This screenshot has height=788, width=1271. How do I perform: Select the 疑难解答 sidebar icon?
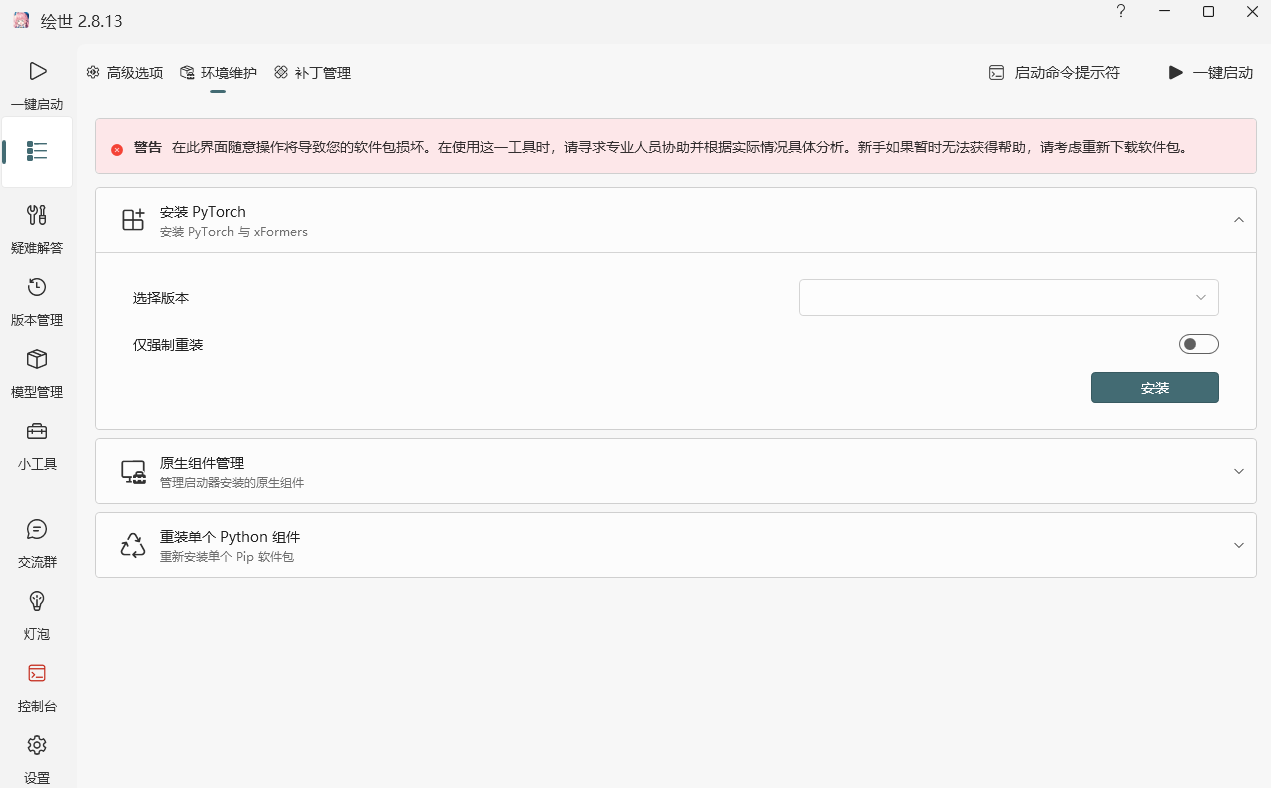tap(37, 228)
